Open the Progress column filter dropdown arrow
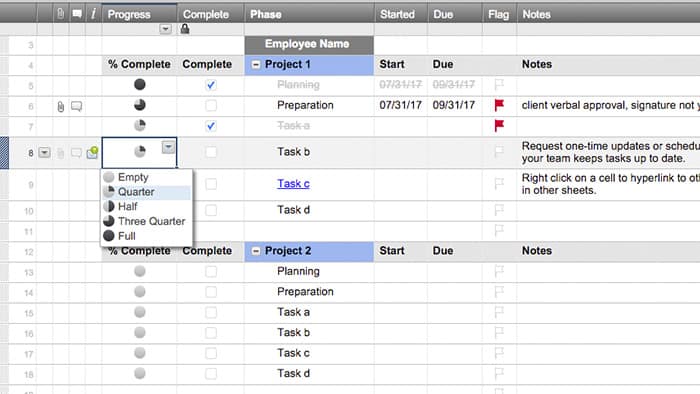Screen dimensions: 700x394 pyautogui.click(x=166, y=29)
